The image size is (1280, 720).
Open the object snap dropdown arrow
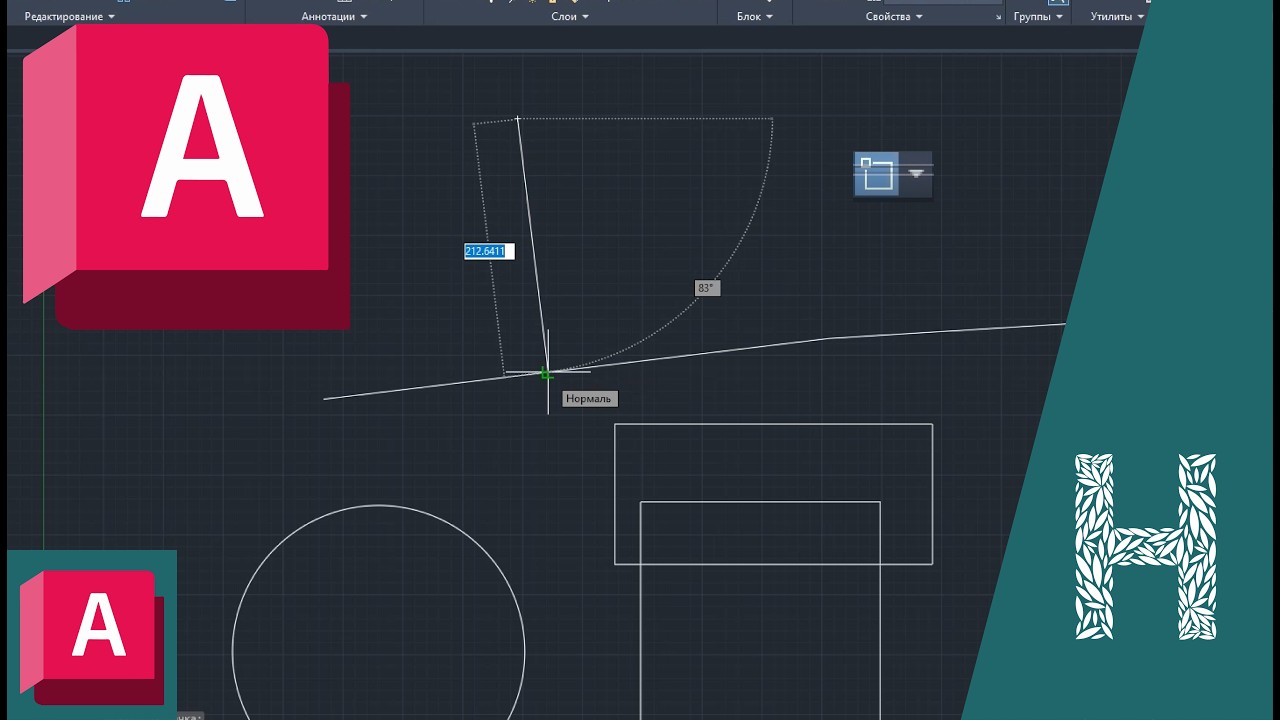(916, 174)
